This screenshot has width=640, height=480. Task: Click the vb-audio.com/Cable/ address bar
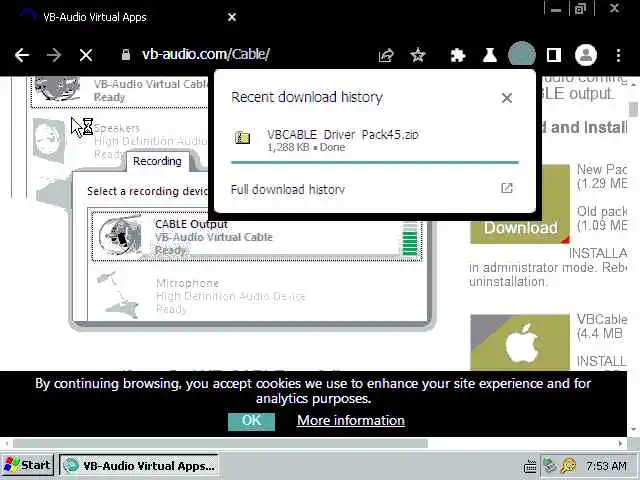pyautogui.click(x=206, y=54)
